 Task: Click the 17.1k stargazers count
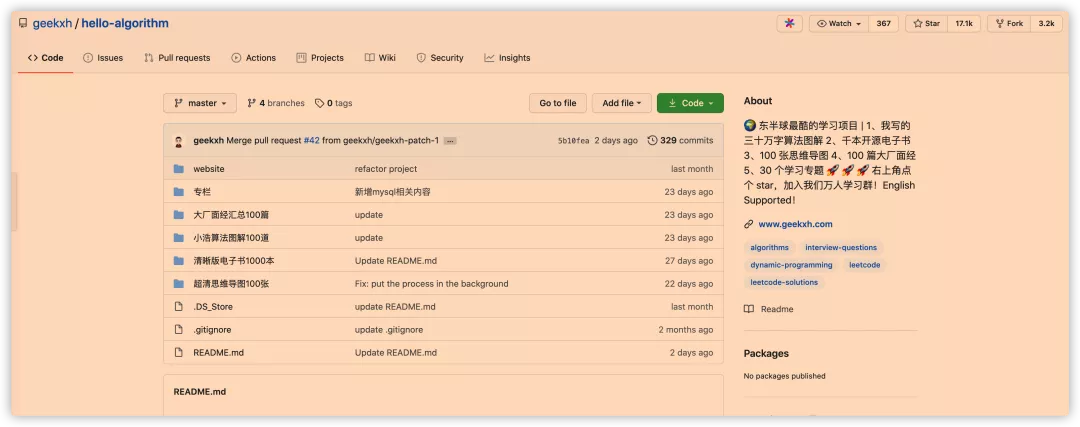pos(964,23)
